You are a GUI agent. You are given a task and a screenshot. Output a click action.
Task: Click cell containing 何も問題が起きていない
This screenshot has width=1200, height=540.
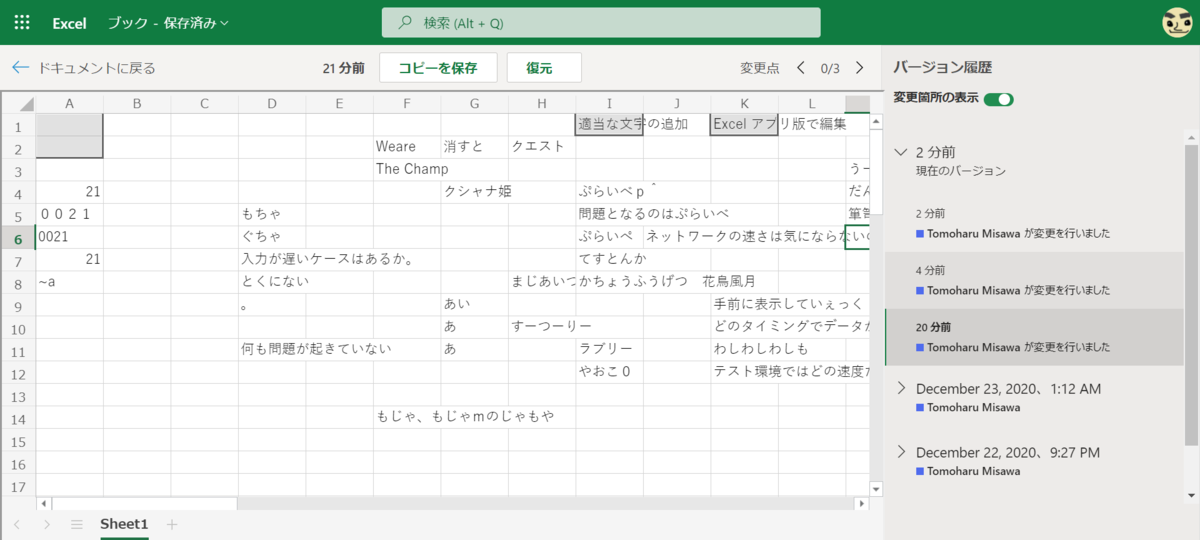click(x=272, y=349)
